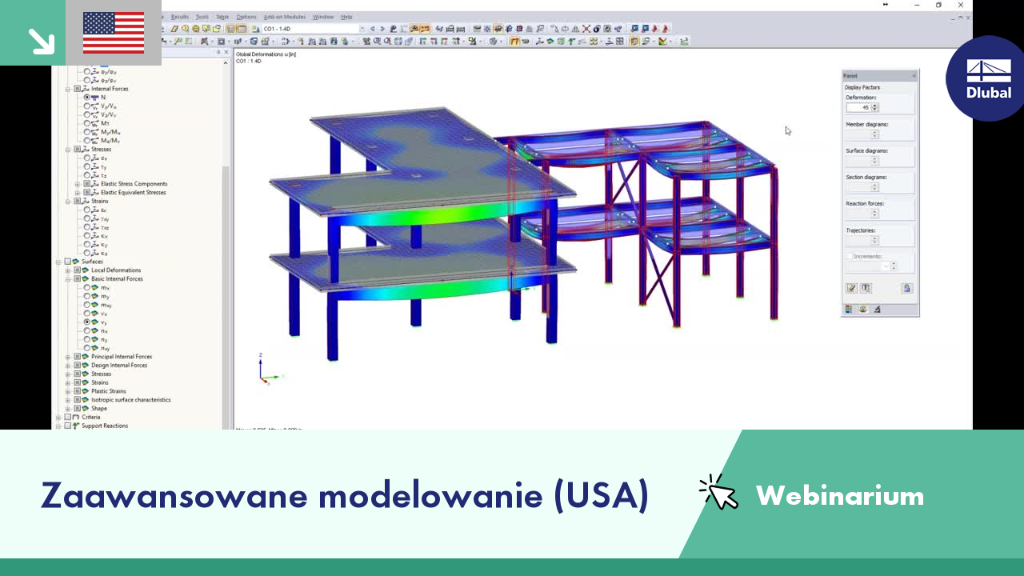Collapse the Basic Internal Forces node
This screenshot has height=576, width=1024.
click(x=68, y=279)
